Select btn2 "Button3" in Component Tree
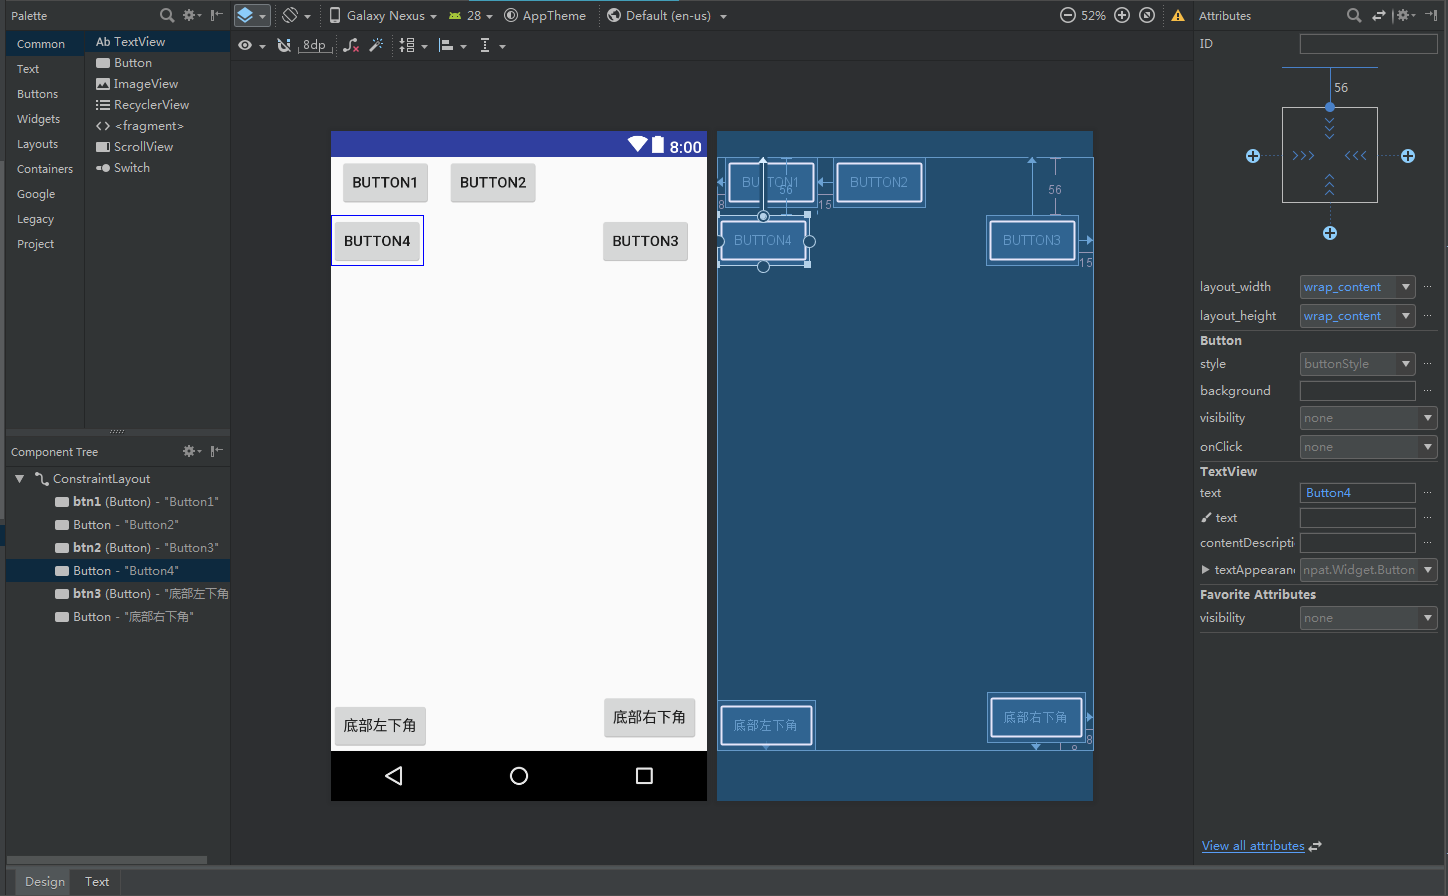The width and height of the screenshot is (1448, 896). coord(118,548)
